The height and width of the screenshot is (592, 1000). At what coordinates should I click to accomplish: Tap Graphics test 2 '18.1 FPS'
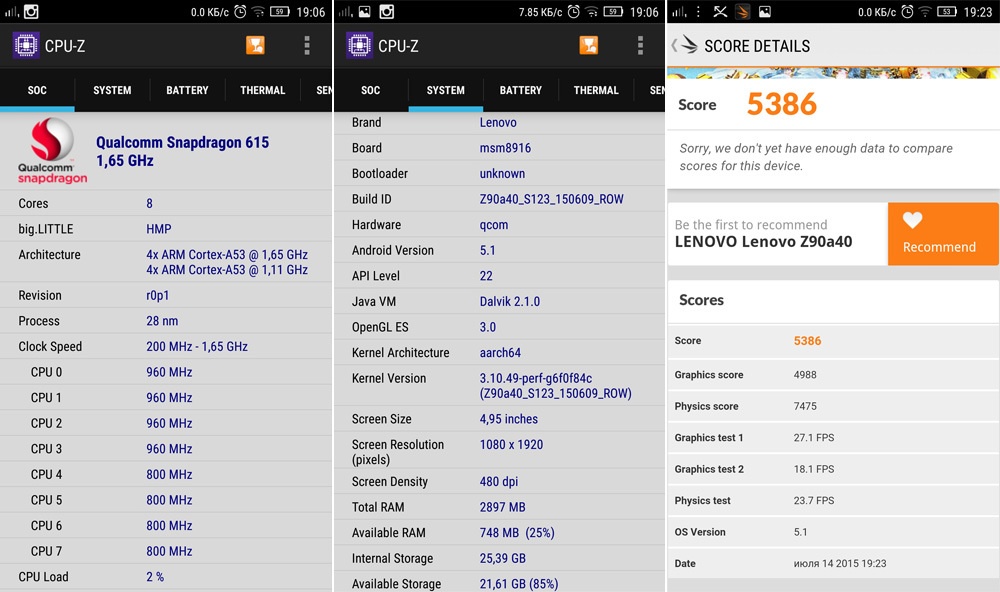pyautogui.click(x=814, y=469)
